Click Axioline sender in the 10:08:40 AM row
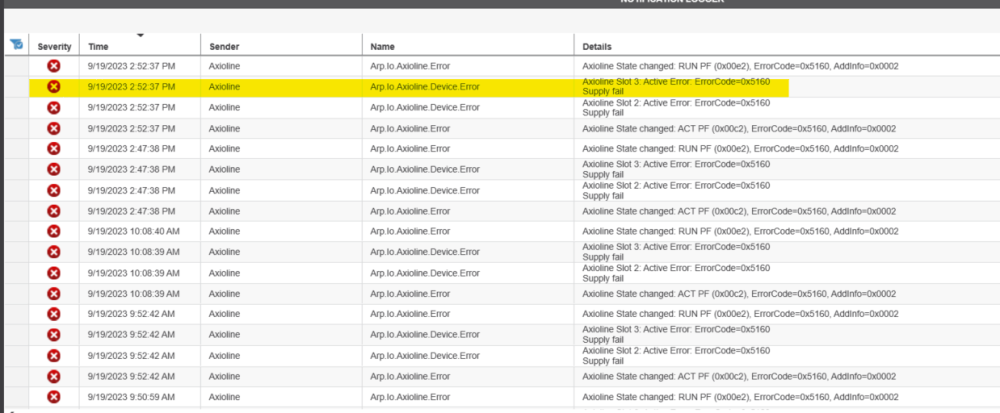The height and width of the screenshot is (413, 1000). (225, 231)
